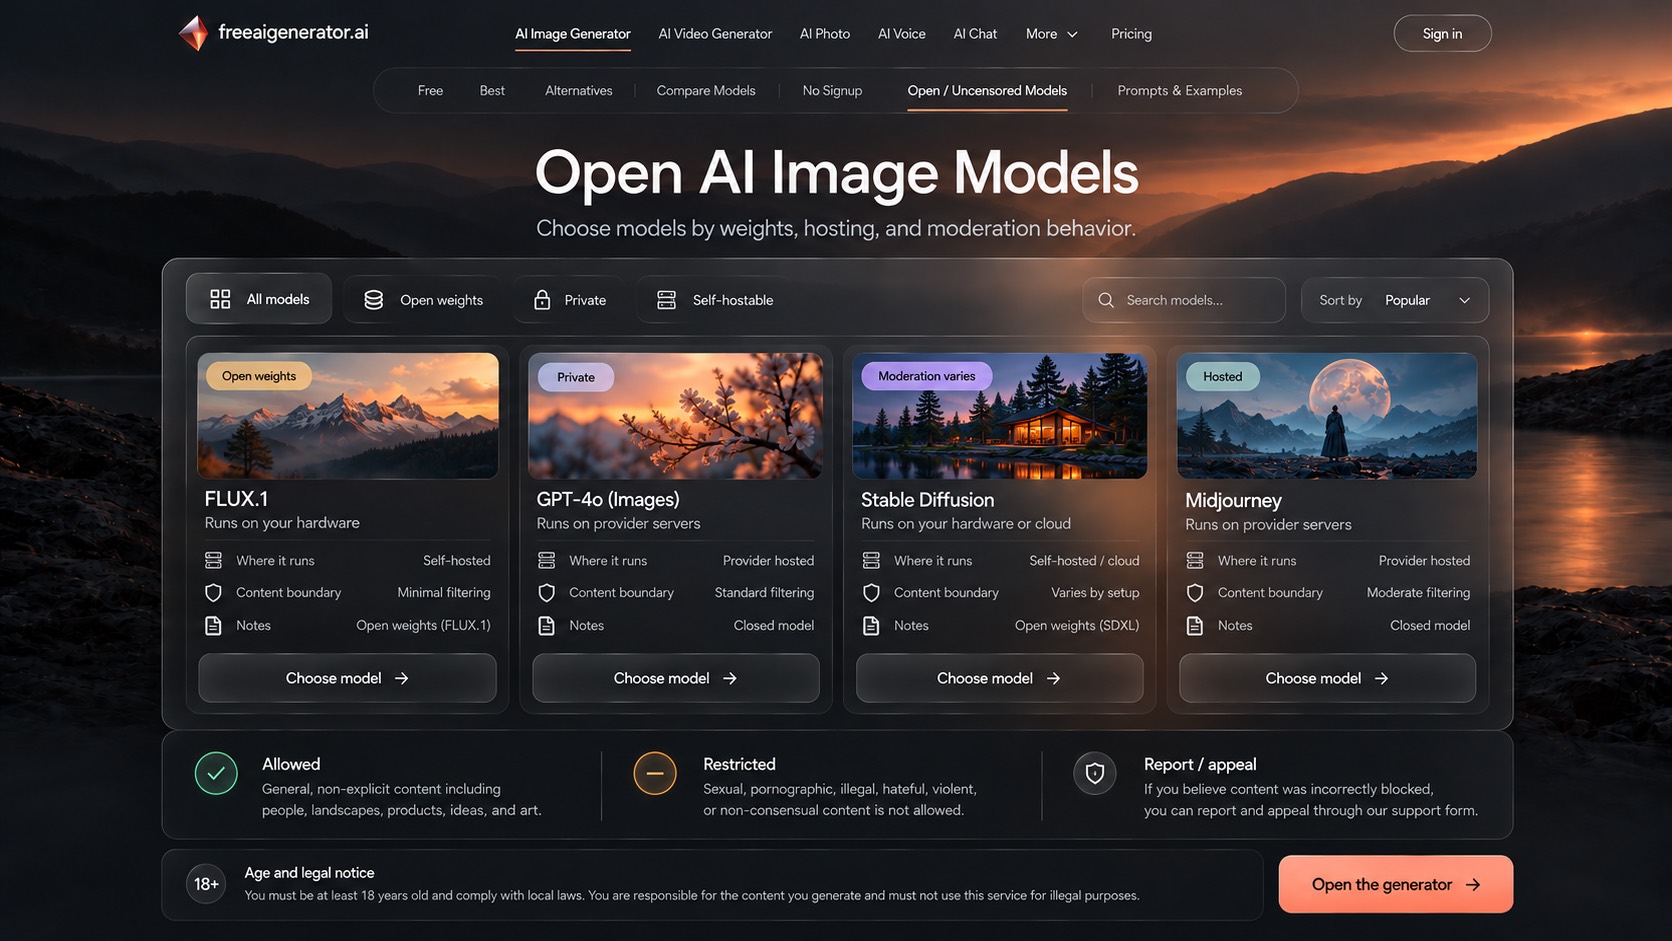Image resolution: width=1672 pixels, height=941 pixels.
Task: Filter by Self-hostable models
Action: click(x=714, y=300)
